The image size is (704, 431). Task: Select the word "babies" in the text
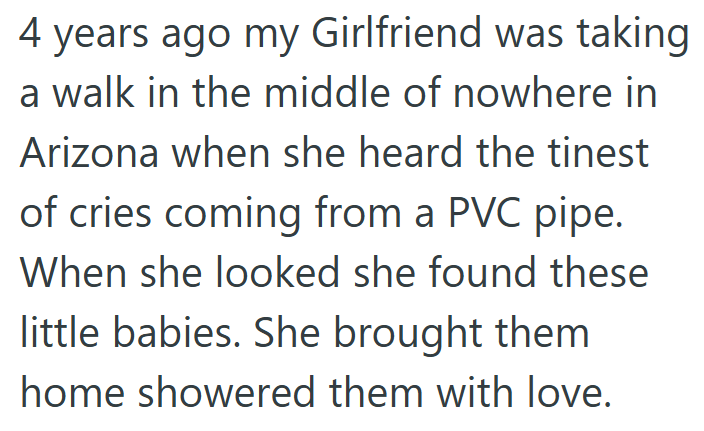185,331
